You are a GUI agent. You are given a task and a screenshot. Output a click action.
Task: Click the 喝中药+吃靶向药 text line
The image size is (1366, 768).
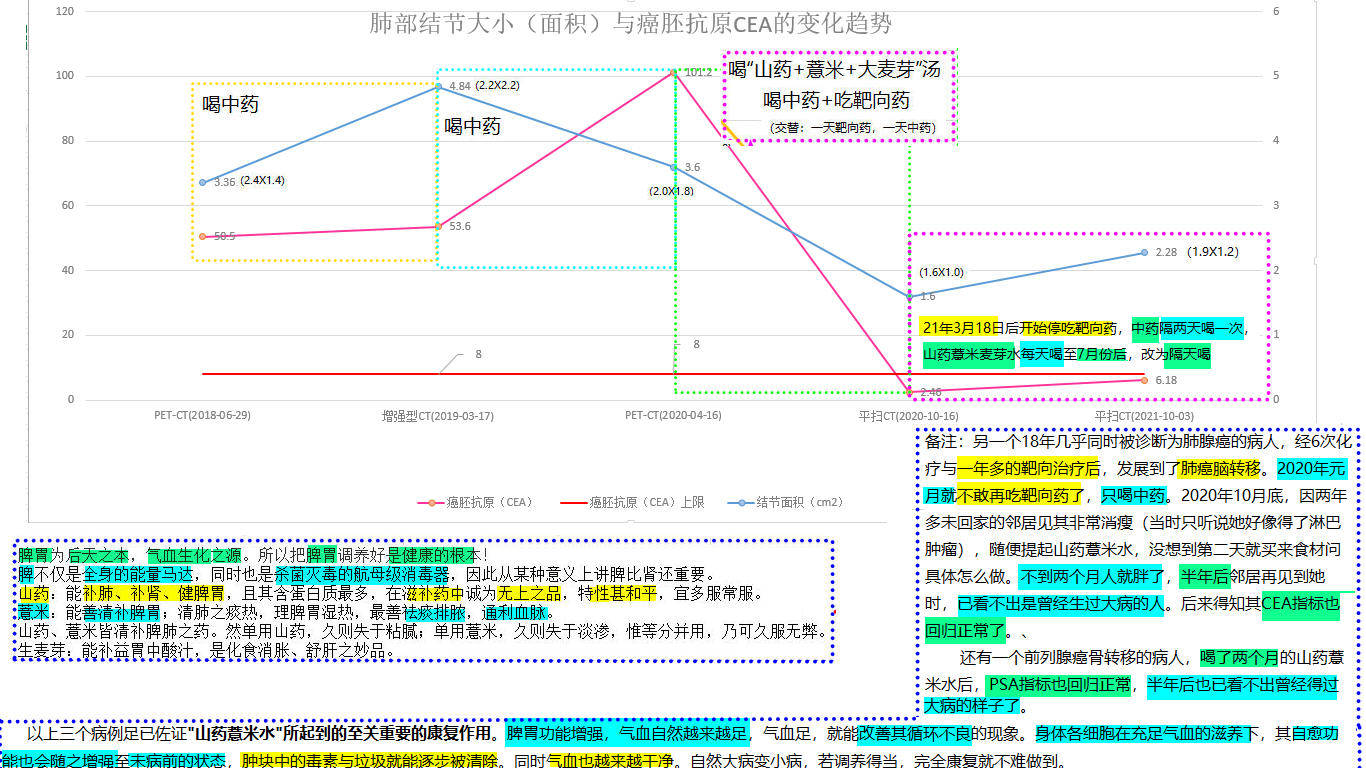tap(836, 100)
